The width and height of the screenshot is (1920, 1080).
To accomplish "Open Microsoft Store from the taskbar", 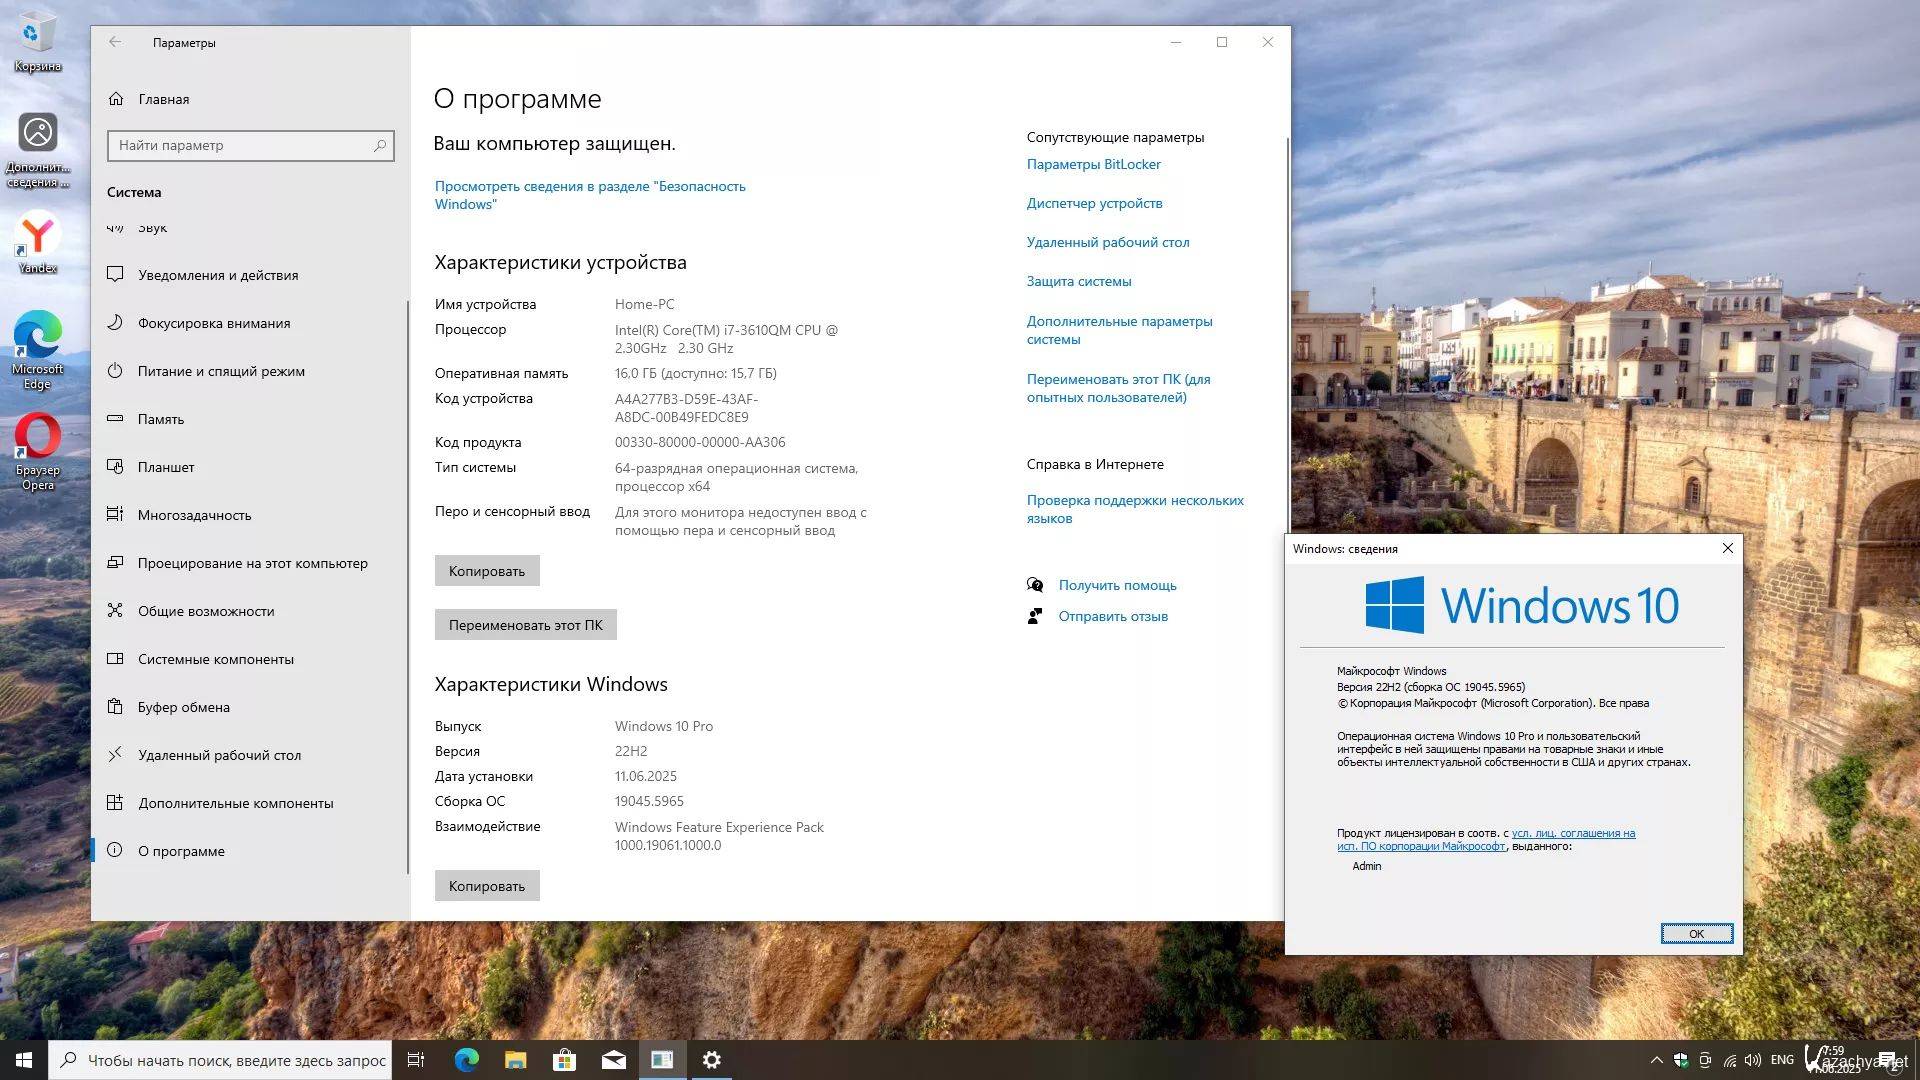I will click(564, 1060).
